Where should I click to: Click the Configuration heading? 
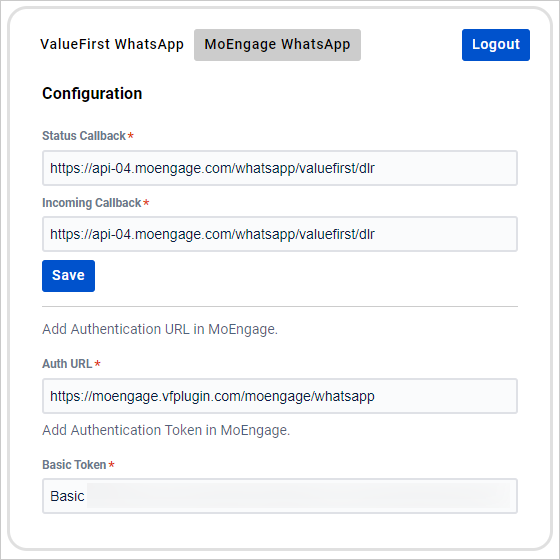[92, 94]
